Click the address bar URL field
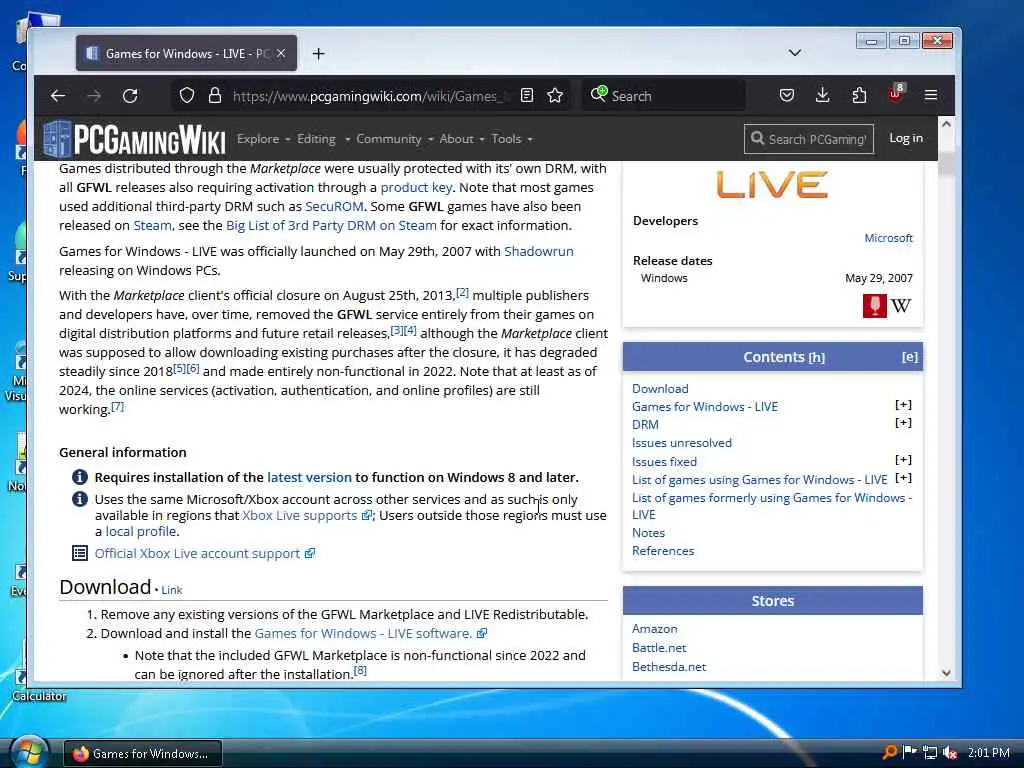This screenshot has width=1024, height=768. (x=369, y=96)
